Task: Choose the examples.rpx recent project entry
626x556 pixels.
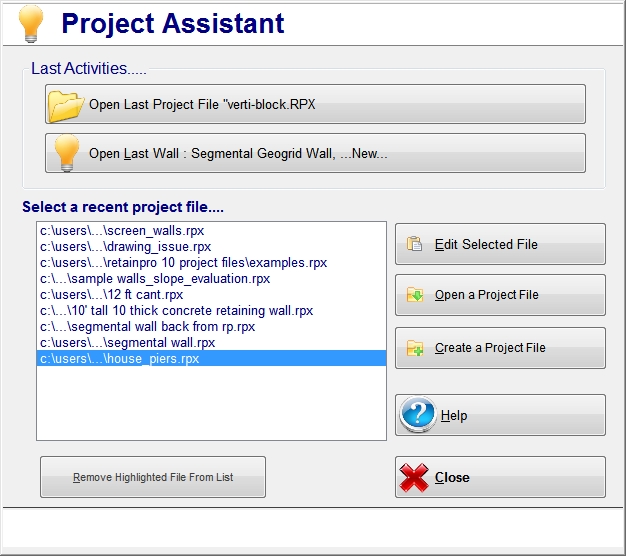Action: [183, 263]
